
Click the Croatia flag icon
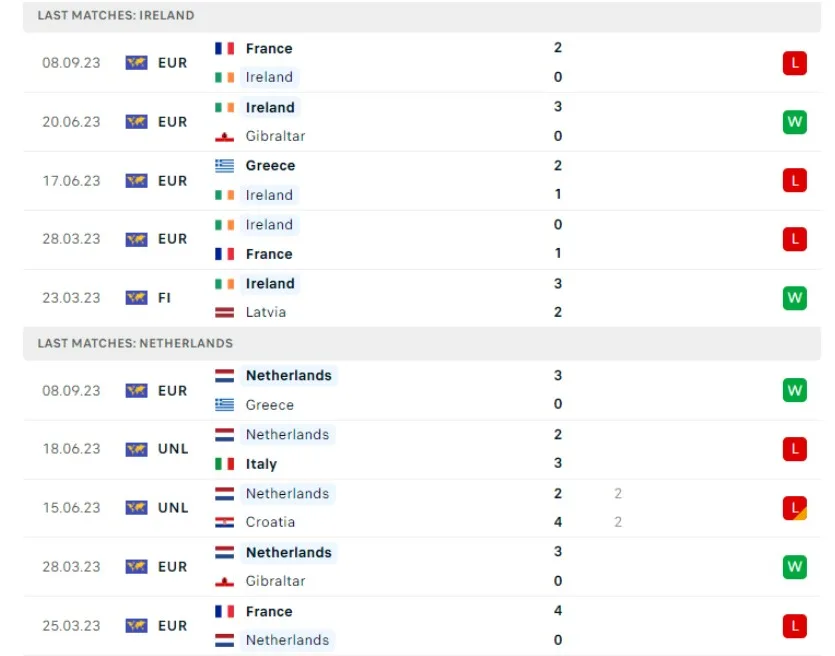click(x=224, y=522)
